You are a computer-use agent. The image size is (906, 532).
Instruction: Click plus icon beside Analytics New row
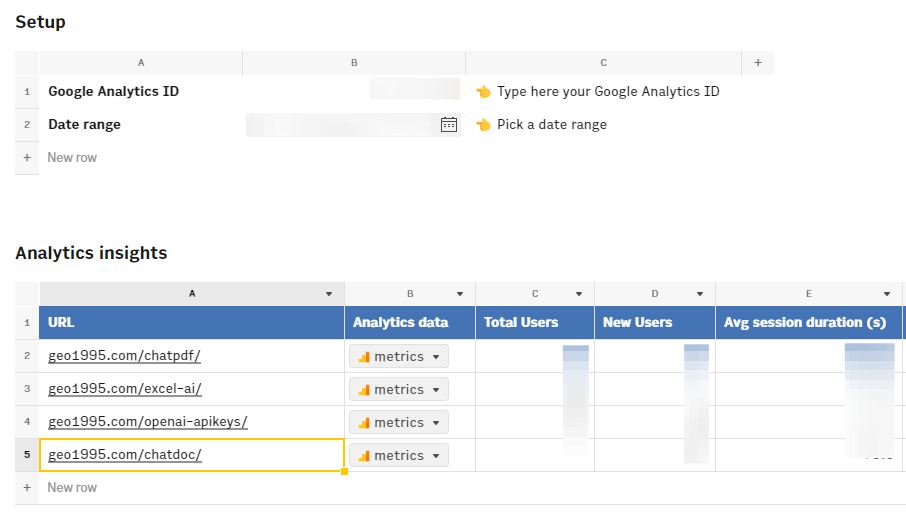pyautogui.click(x=27, y=488)
